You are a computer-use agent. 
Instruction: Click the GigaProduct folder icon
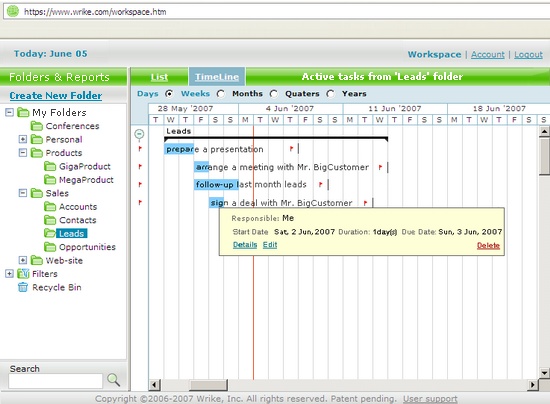(50, 166)
